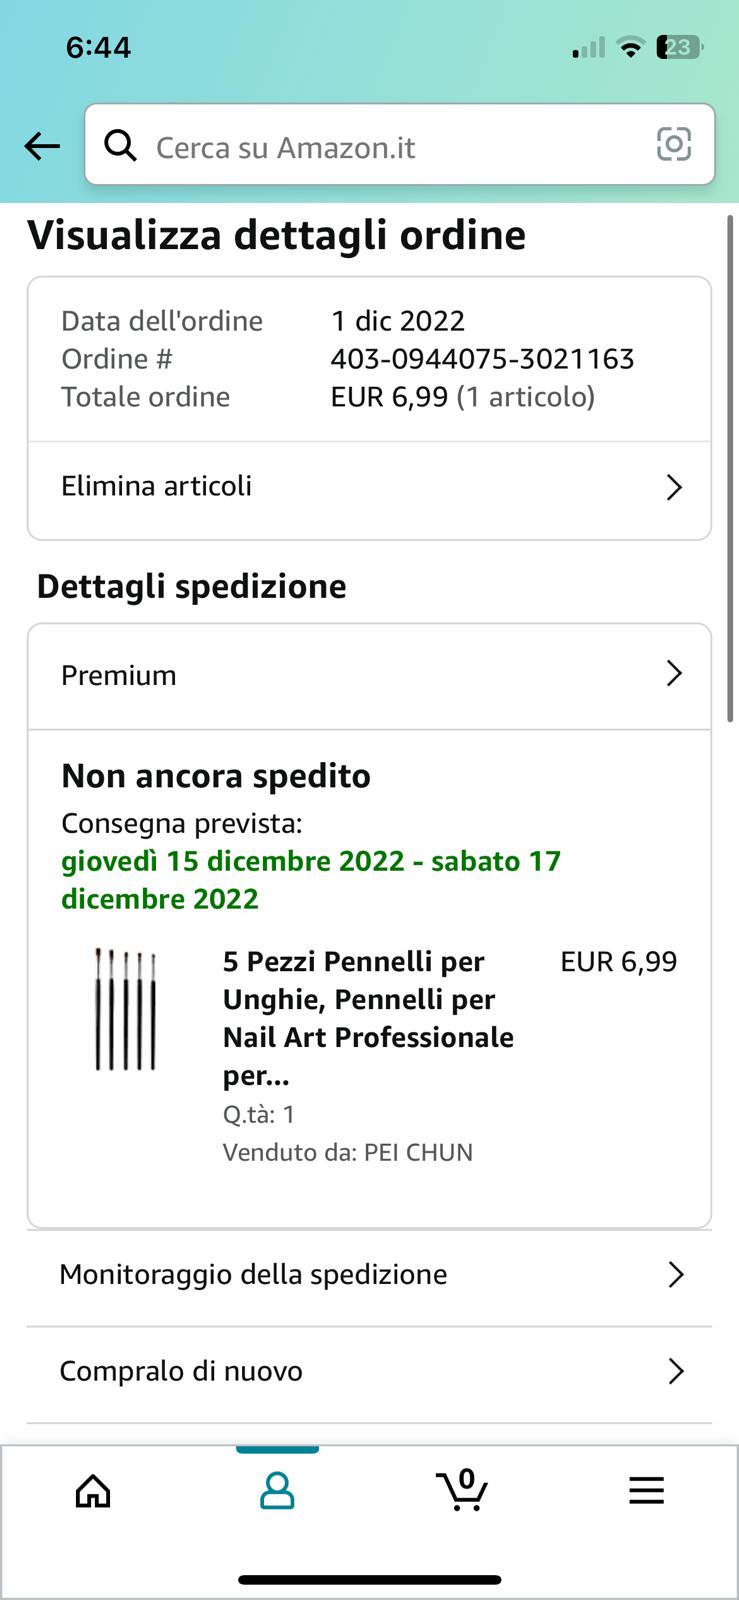Open Compralo di nuovo chevron
The height and width of the screenshot is (1600, 739).
(x=675, y=1371)
